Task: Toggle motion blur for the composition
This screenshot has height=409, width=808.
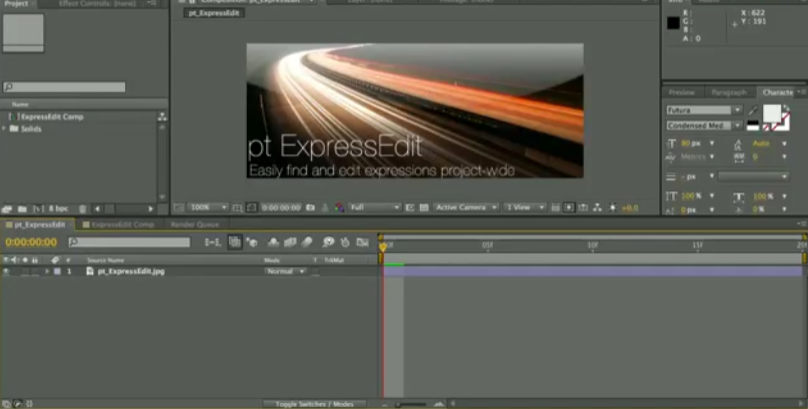Action: pos(307,242)
